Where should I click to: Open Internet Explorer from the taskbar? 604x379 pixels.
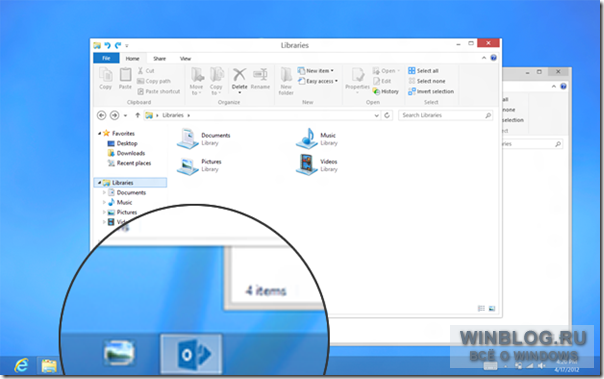[x=22, y=365]
